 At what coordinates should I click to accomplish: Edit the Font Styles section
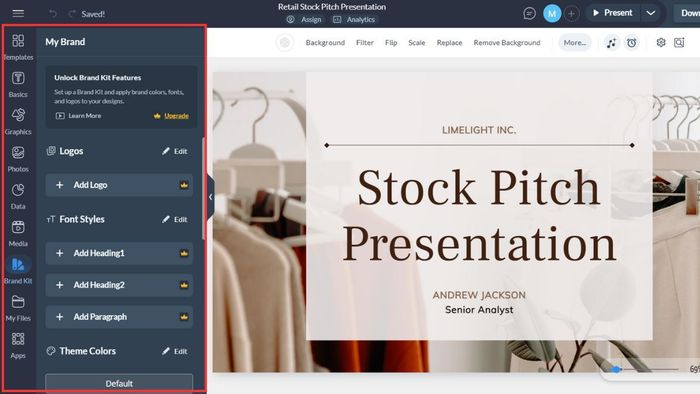175,220
